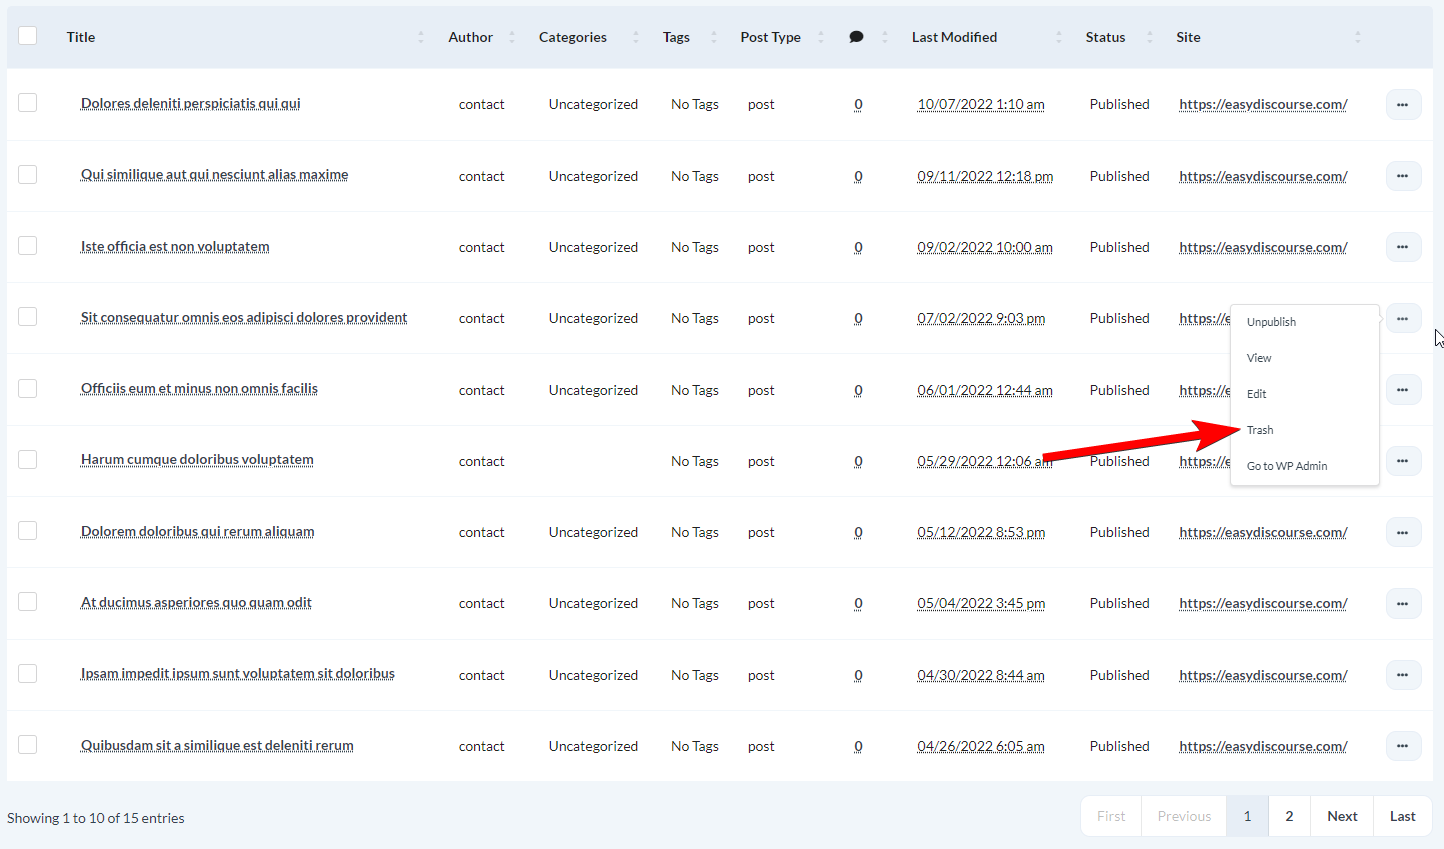Open post Dolorem doloribus qui rerum aliquam

tap(197, 531)
